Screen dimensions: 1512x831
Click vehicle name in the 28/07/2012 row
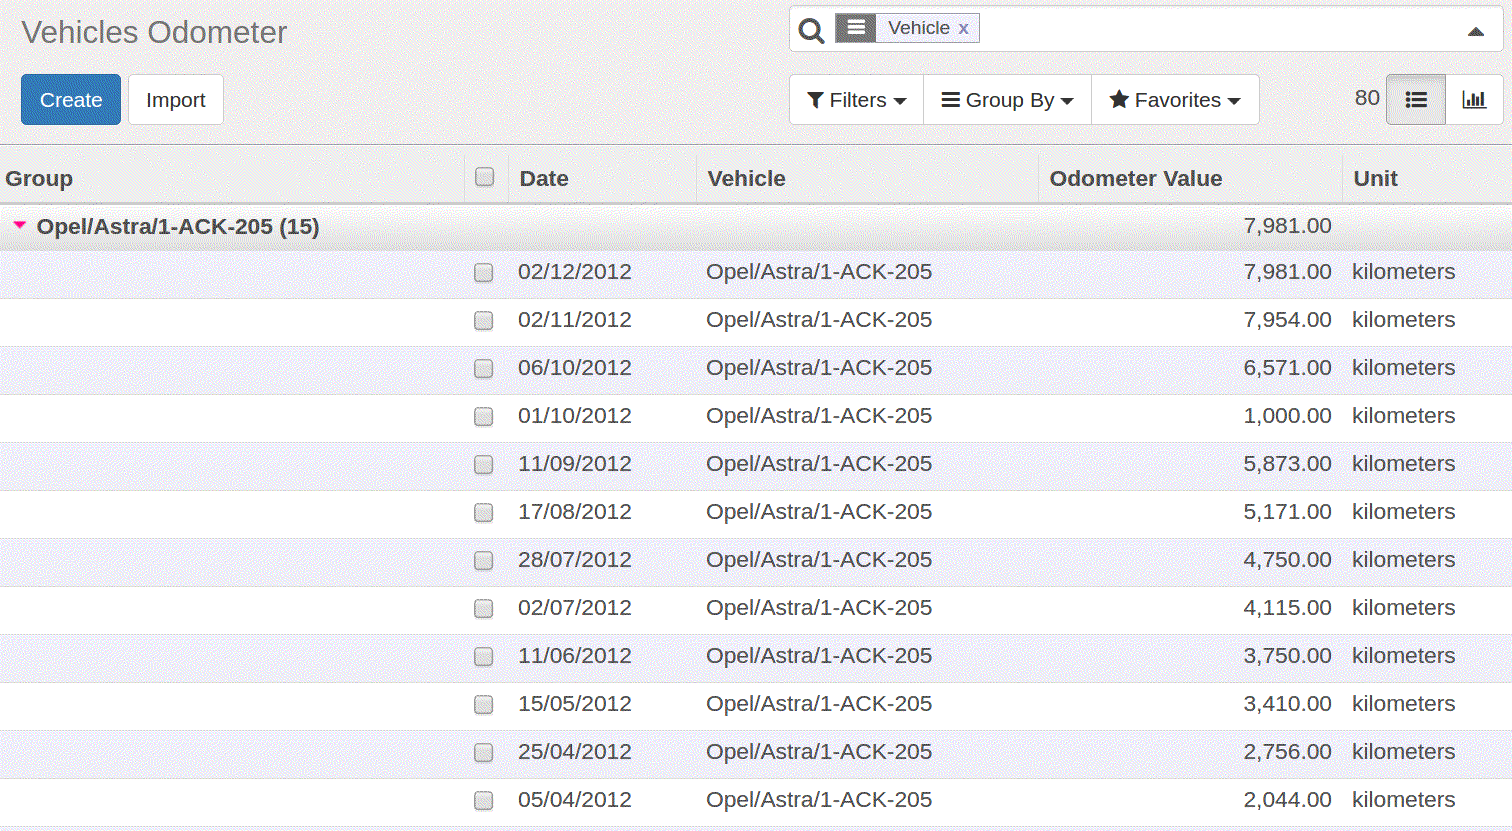point(819,560)
